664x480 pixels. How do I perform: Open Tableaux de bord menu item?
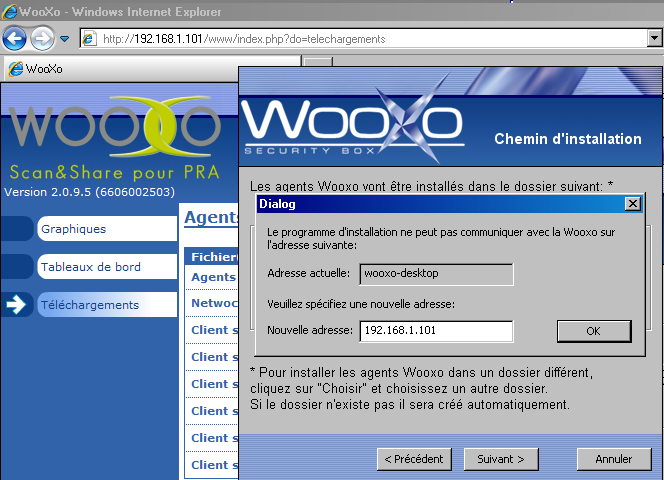107,267
